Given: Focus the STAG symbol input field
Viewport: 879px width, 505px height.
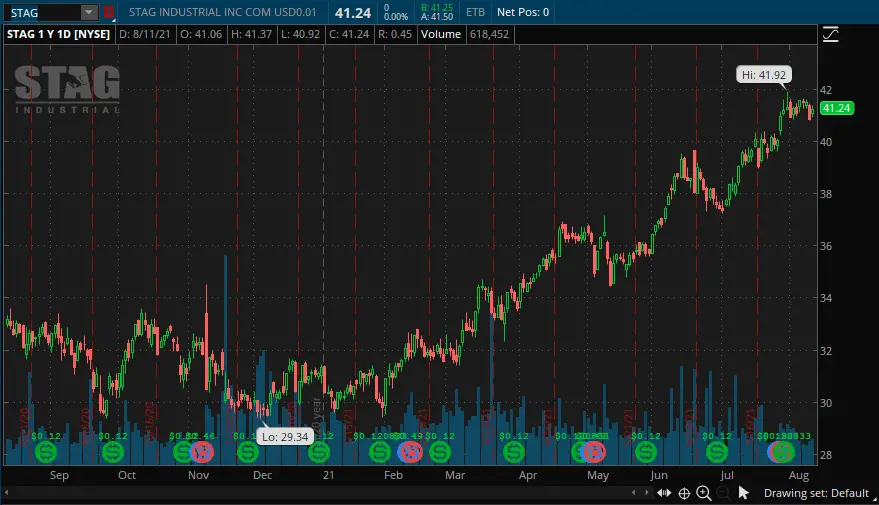Looking at the screenshot, I should pyautogui.click(x=43, y=12).
